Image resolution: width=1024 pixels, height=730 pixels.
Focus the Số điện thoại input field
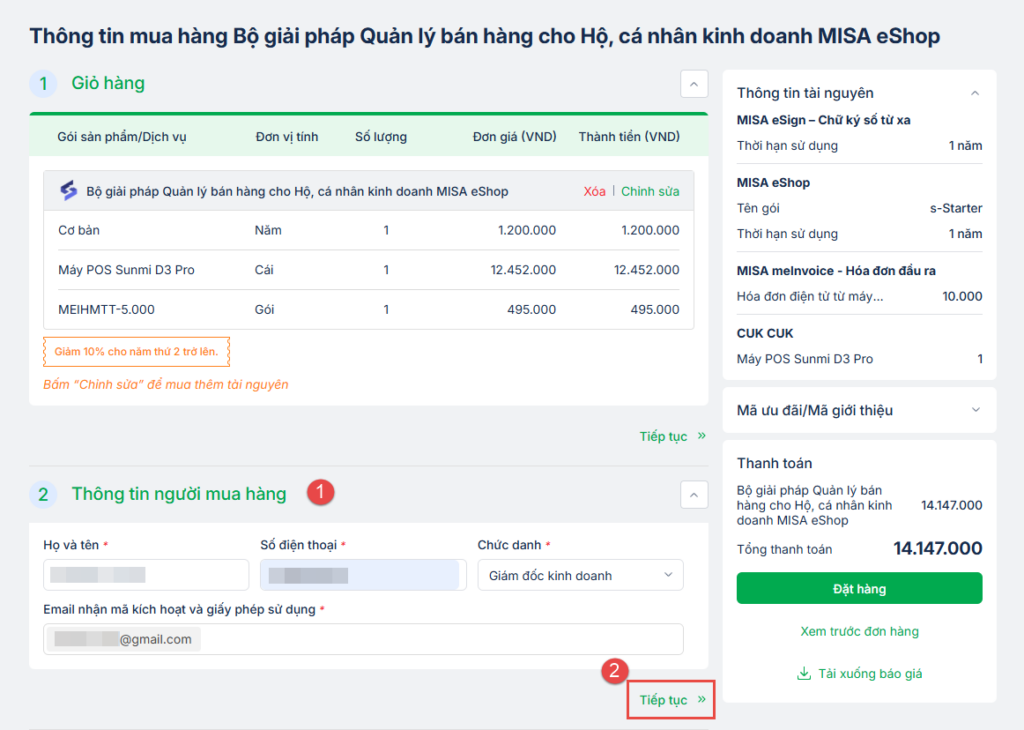coord(359,575)
